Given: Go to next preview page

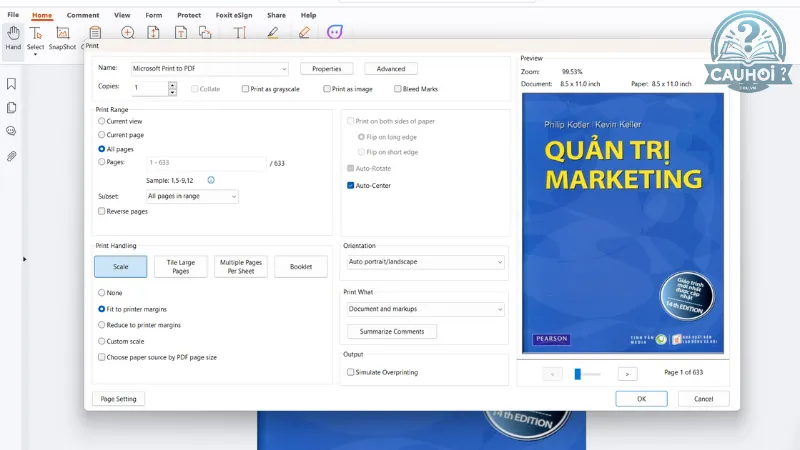Looking at the screenshot, I should (627, 374).
